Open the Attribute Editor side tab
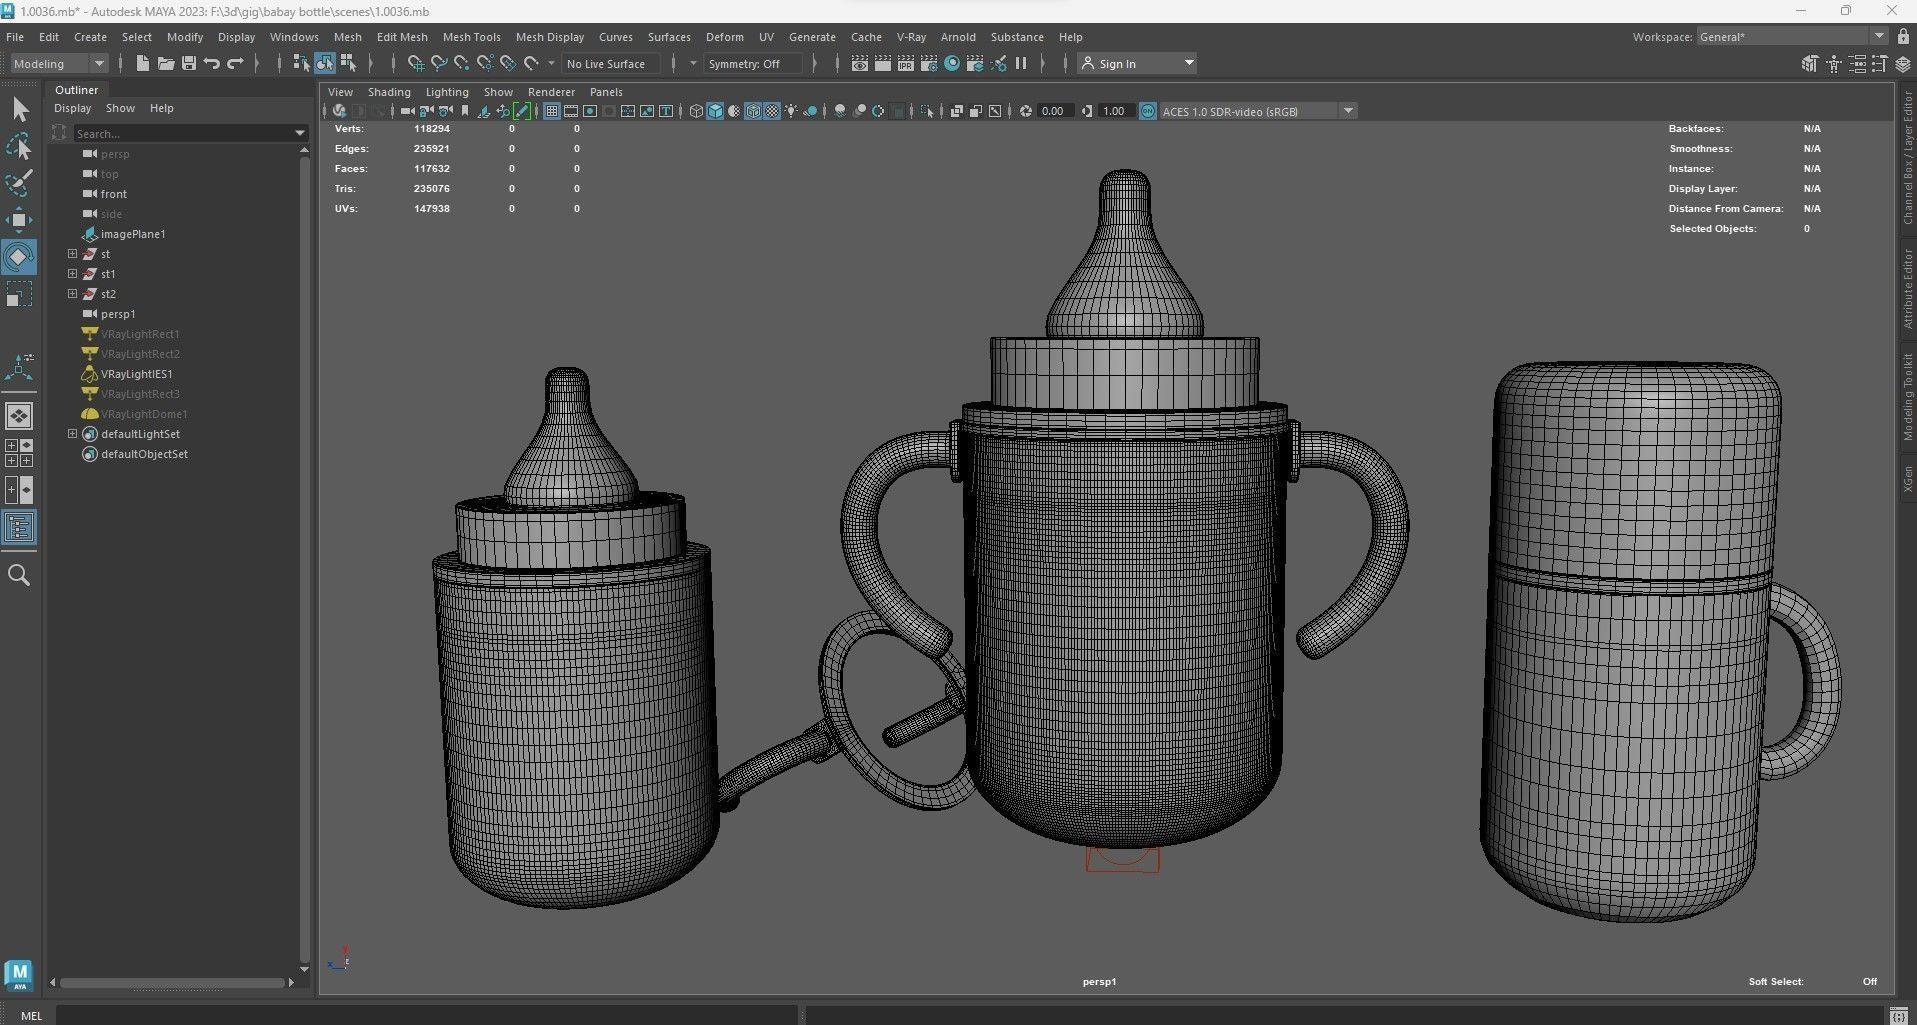This screenshot has height=1025, width=1917. [x=1907, y=289]
